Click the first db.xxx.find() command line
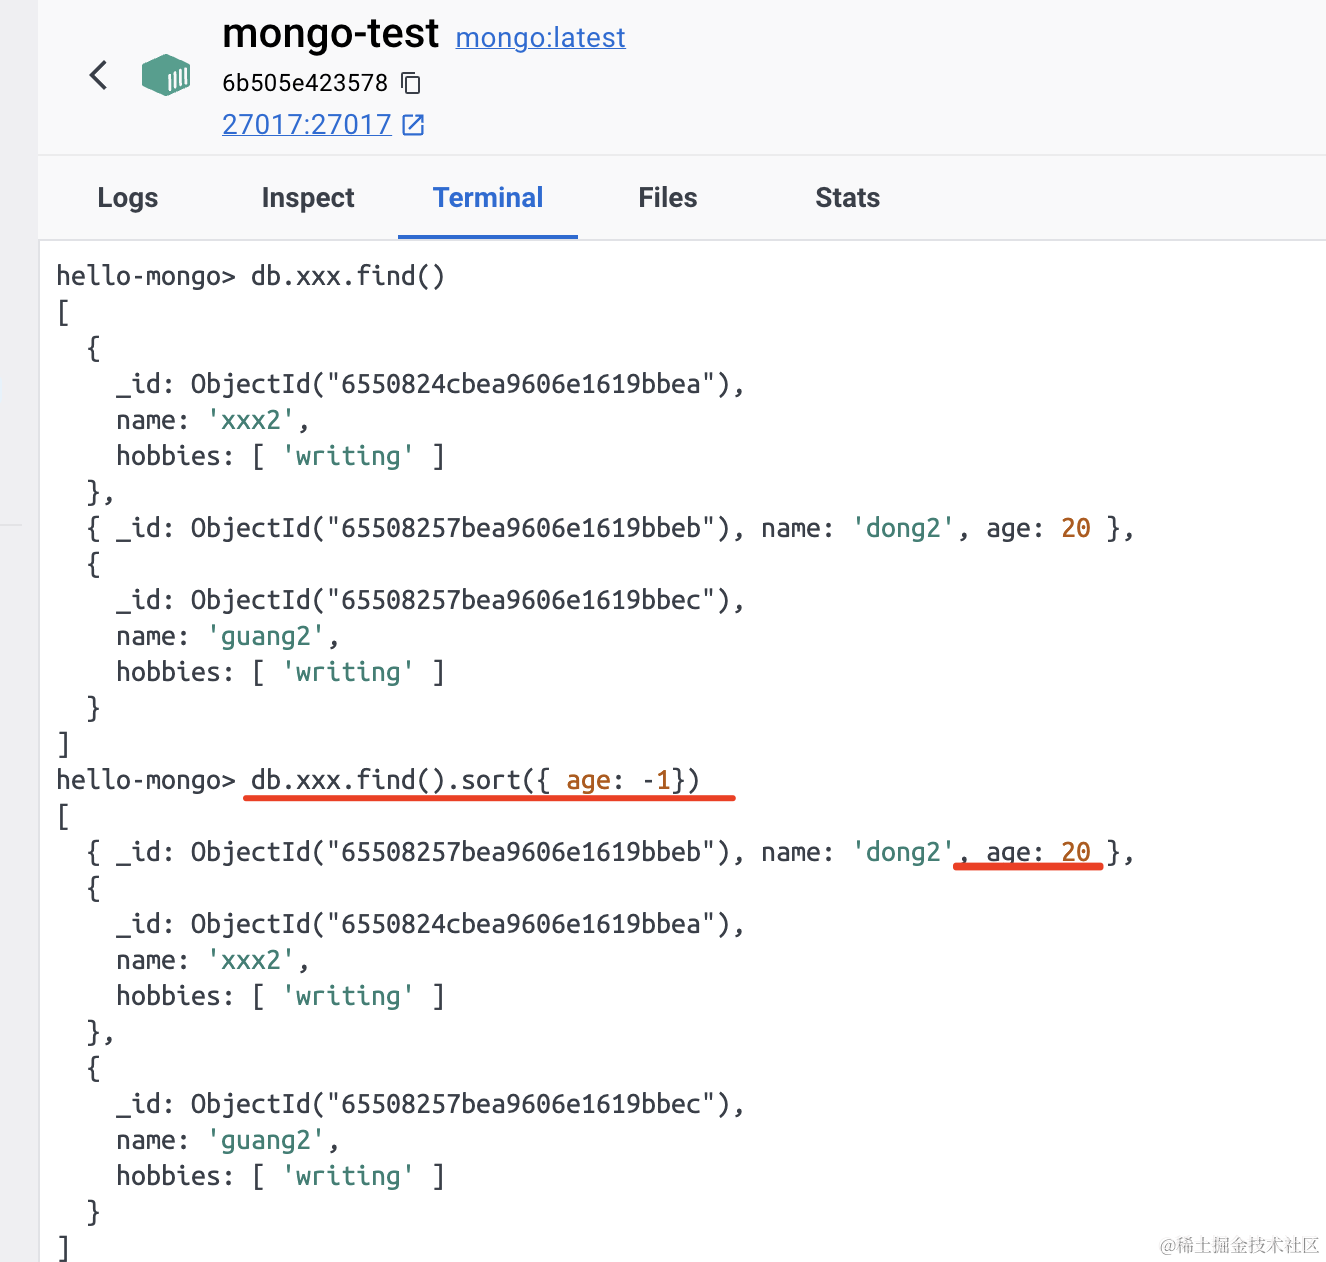Image resolution: width=1326 pixels, height=1262 pixels. tap(347, 276)
